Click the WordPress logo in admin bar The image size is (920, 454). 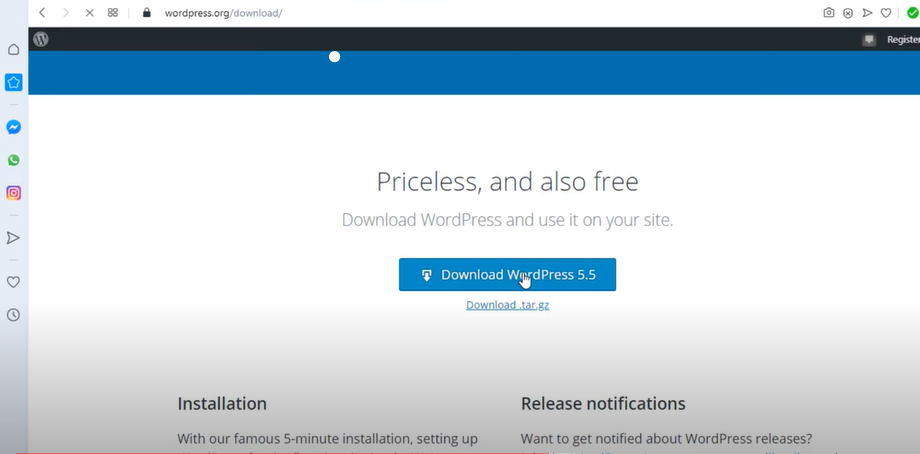point(40,39)
